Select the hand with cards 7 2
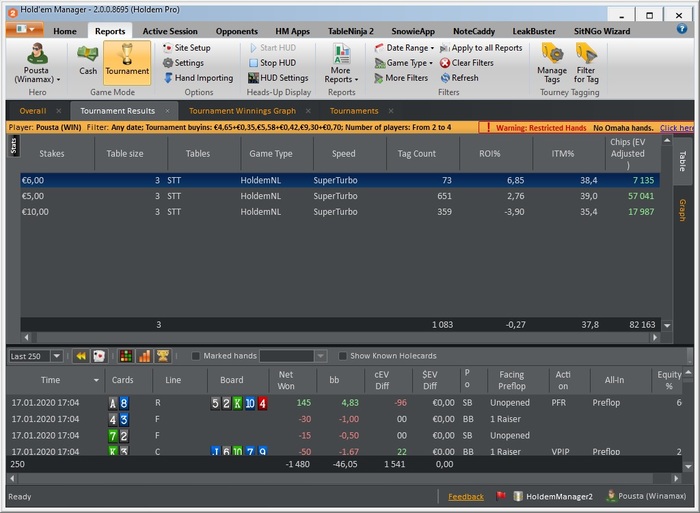Screen dimensions: 700x513 tap(344, 435)
